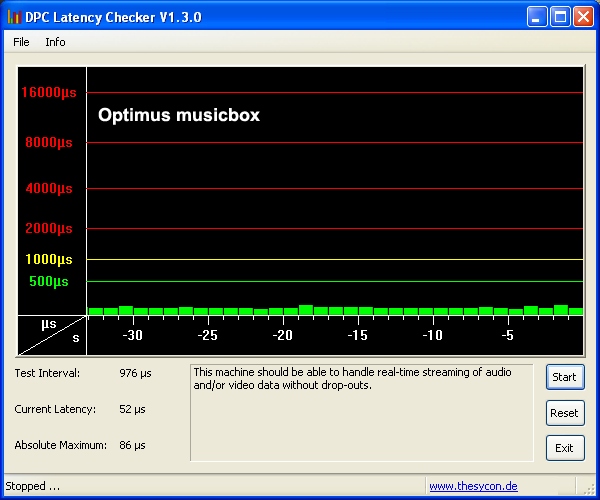This screenshot has height=500, width=600.
Task: Click the -10 time axis label
Action: [x=432, y=335]
